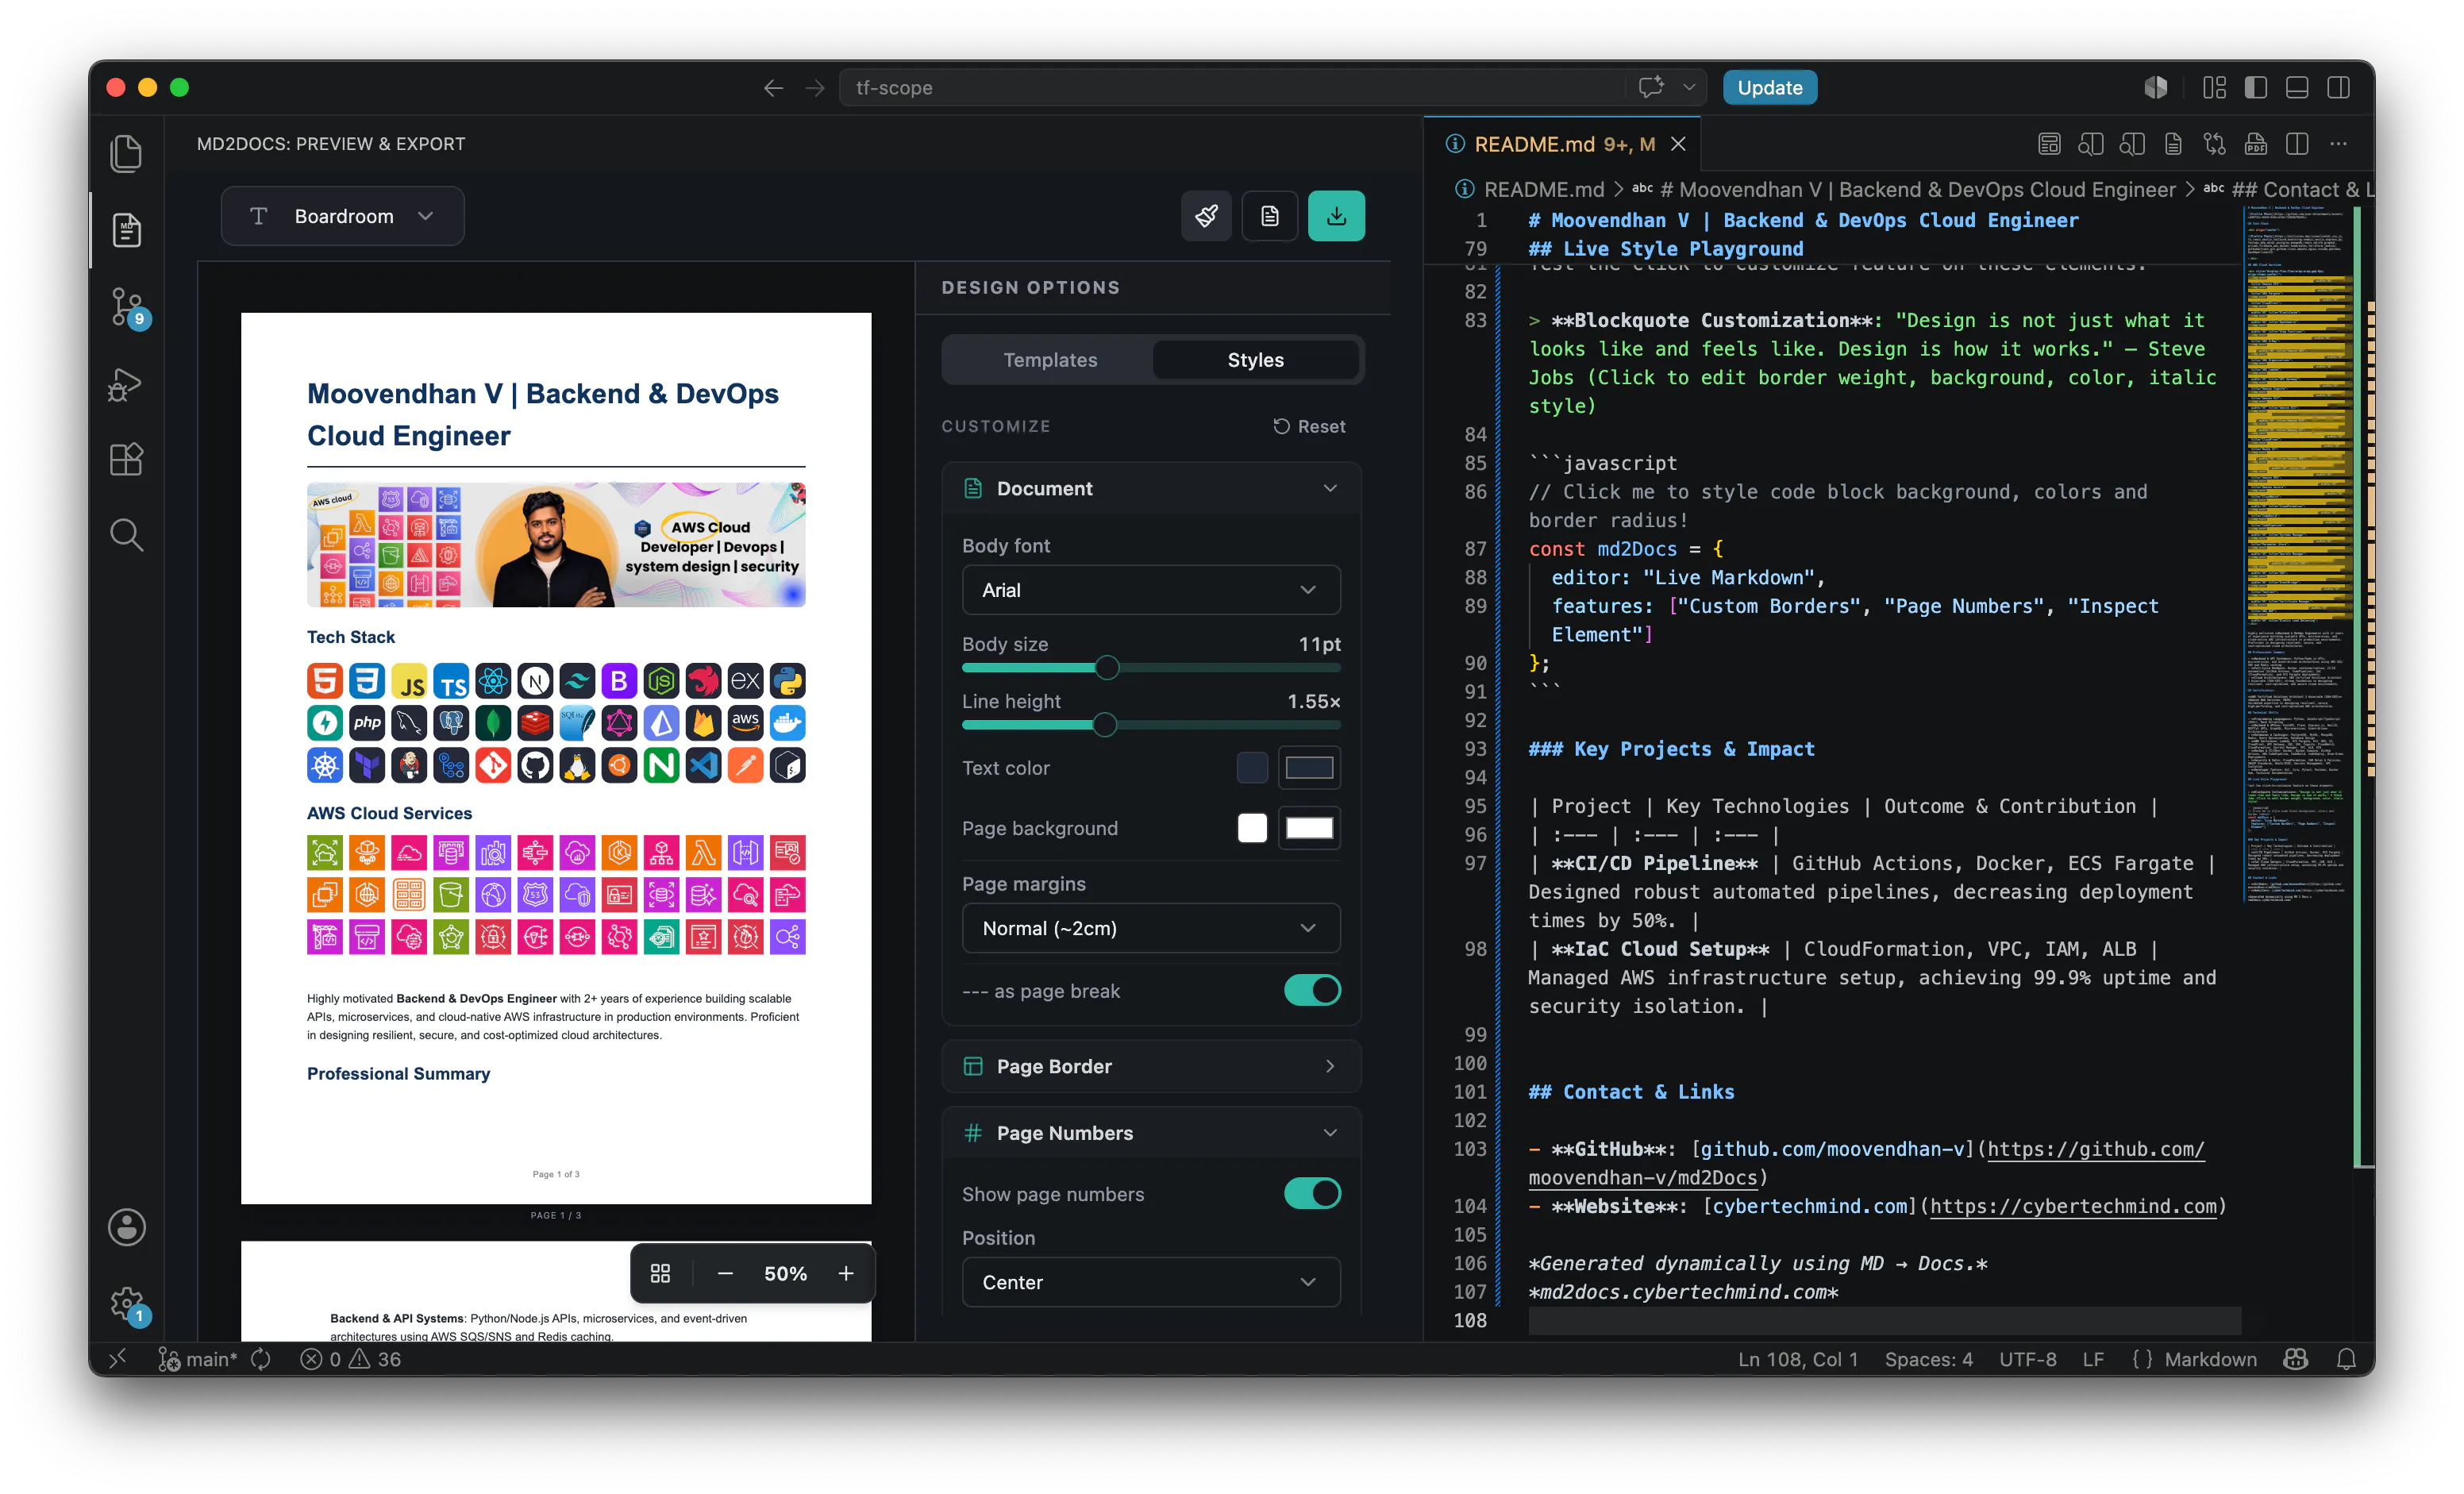This screenshot has height=1494, width=2464.
Task: Click 'UTF-8' encoding in status bar
Action: pos(2027,1359)
